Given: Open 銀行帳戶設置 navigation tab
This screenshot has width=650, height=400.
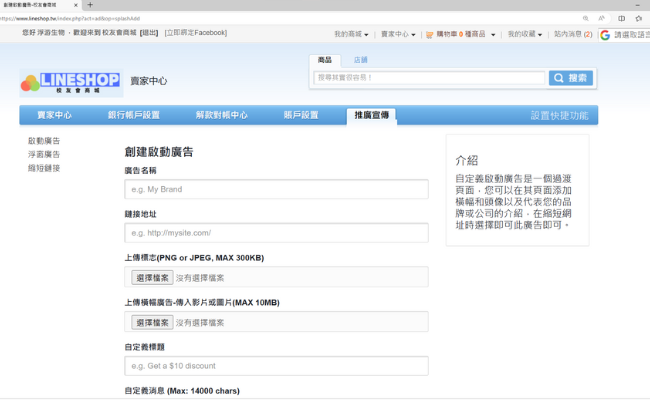Looking at the screenshot, I should [x=133, y=115].
